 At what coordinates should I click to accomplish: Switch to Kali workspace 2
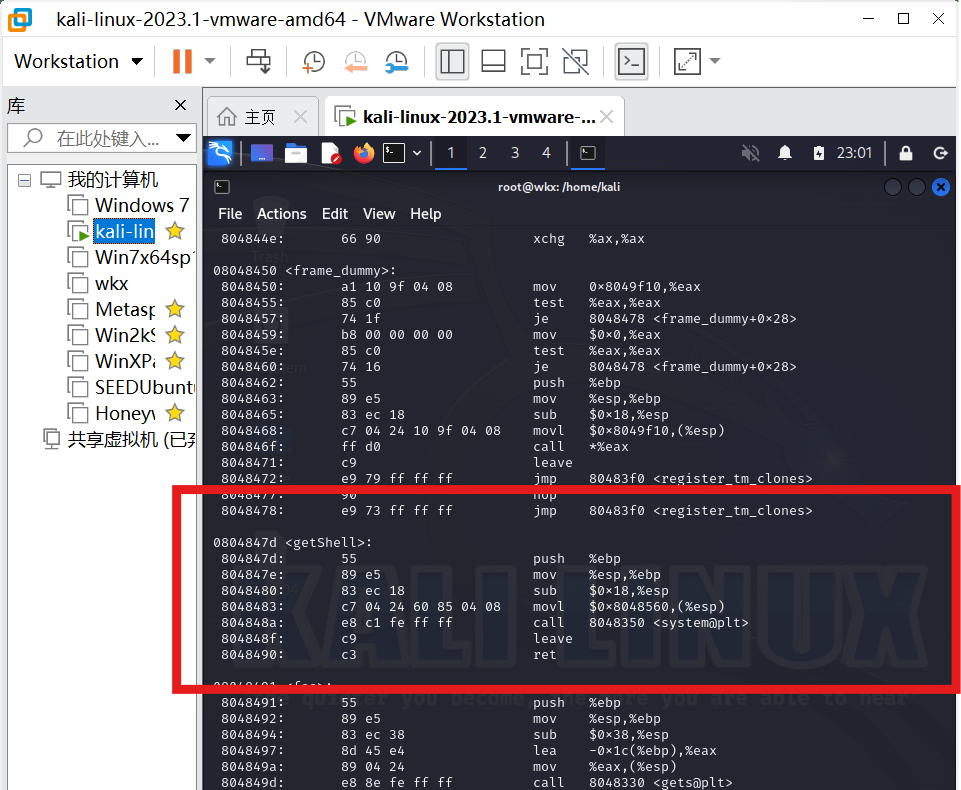483,153
